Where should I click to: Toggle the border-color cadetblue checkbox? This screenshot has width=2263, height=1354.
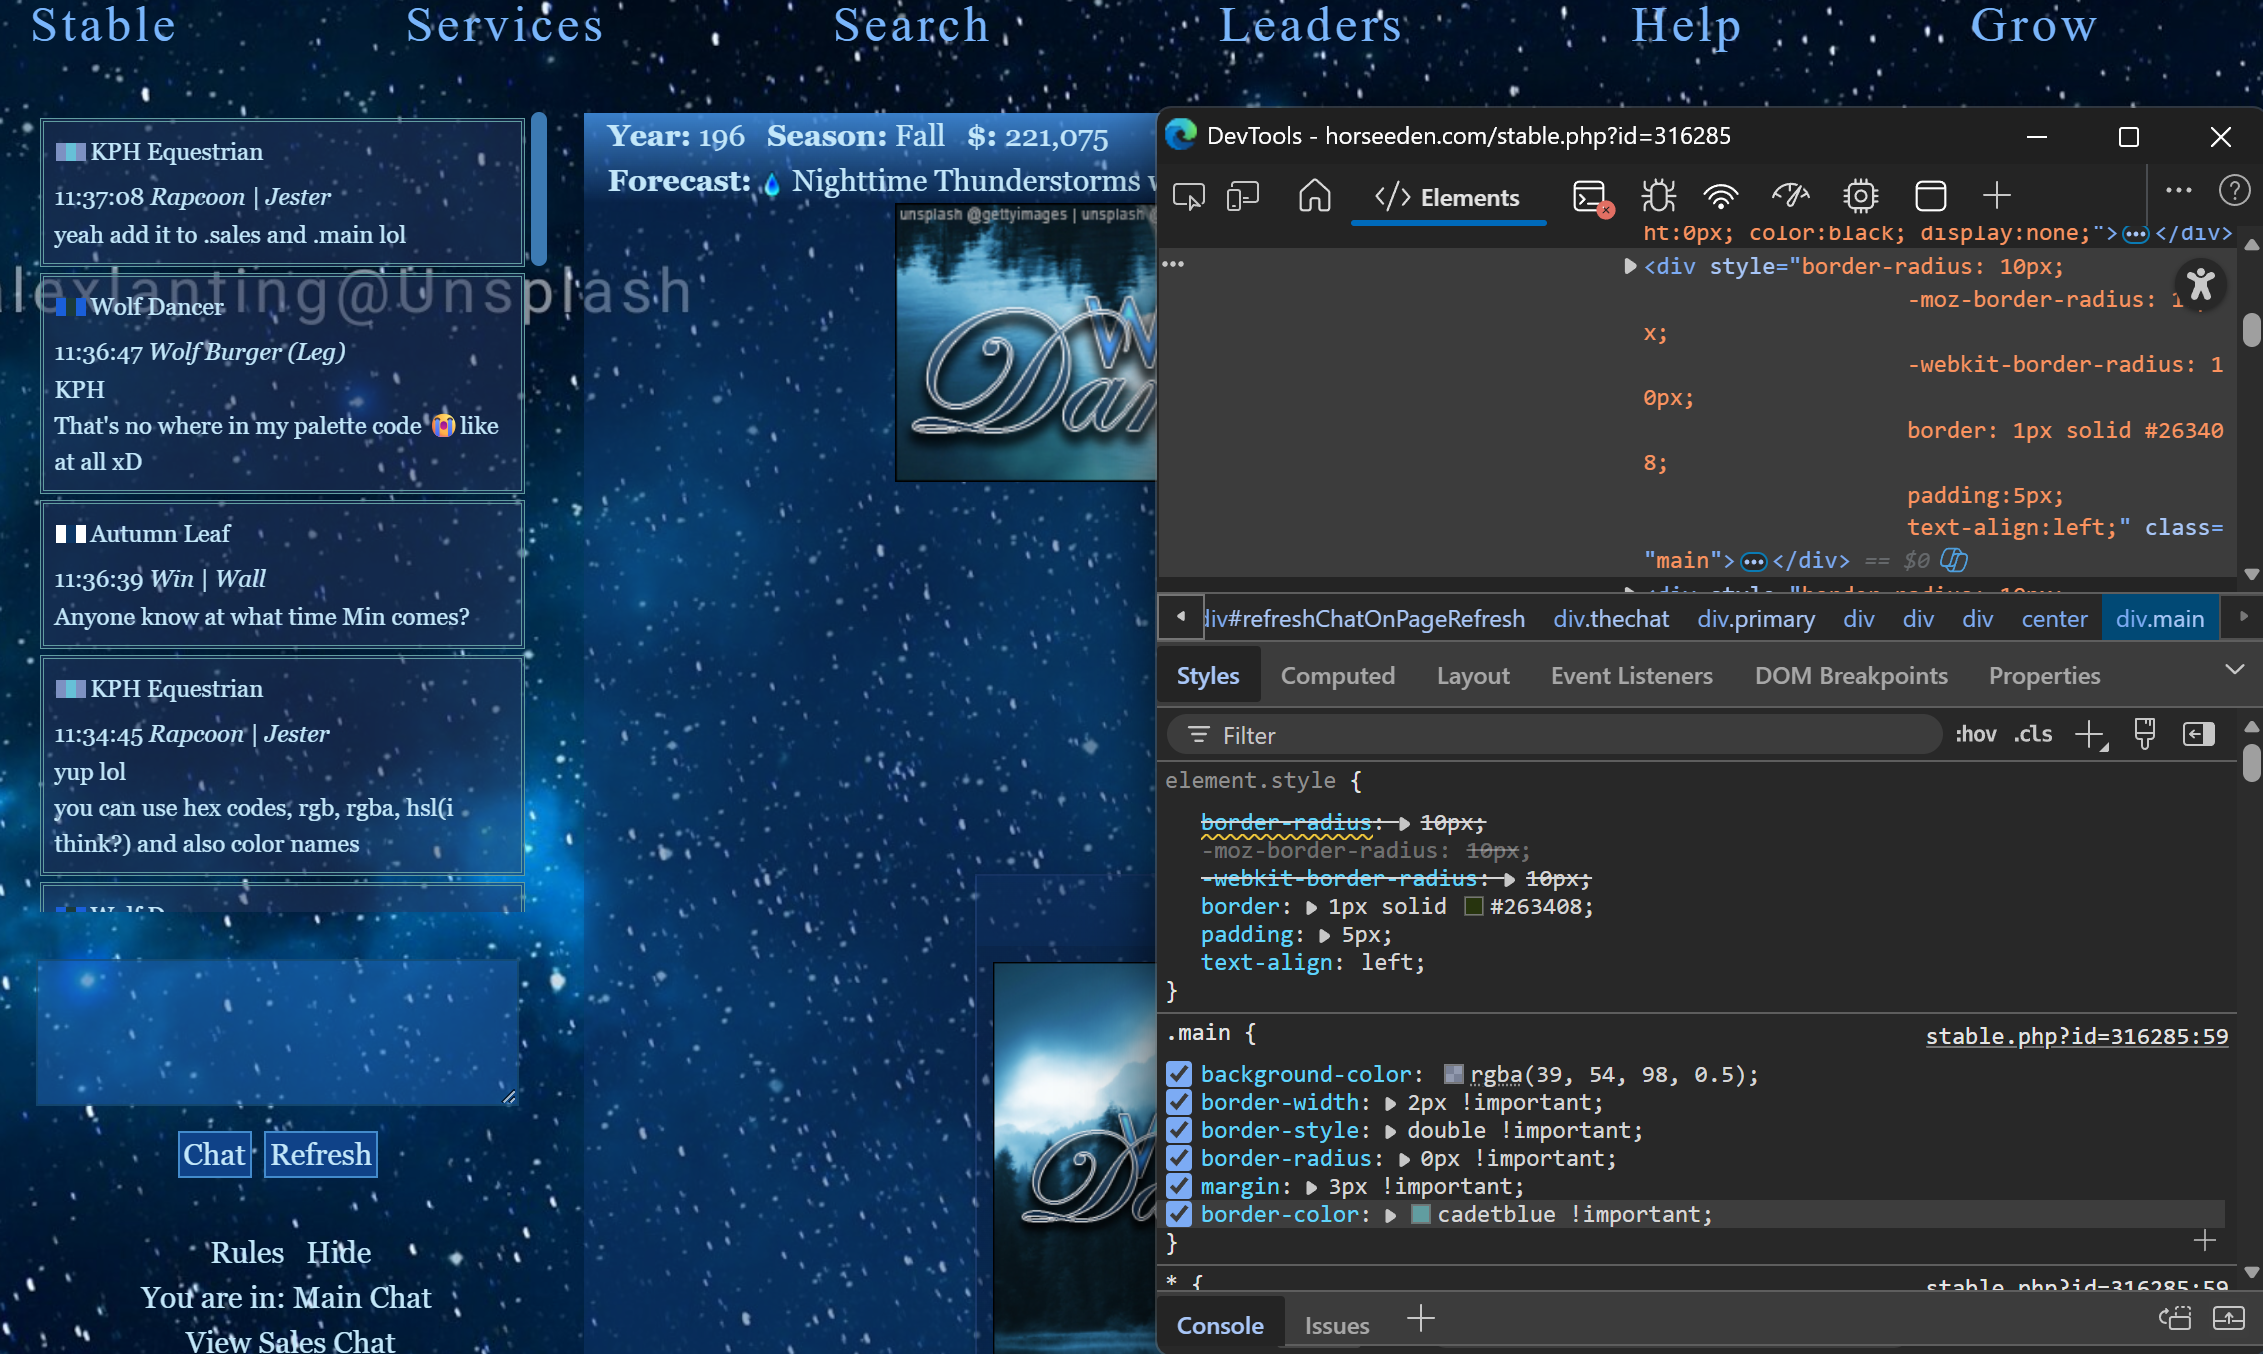(1179, 1214)
